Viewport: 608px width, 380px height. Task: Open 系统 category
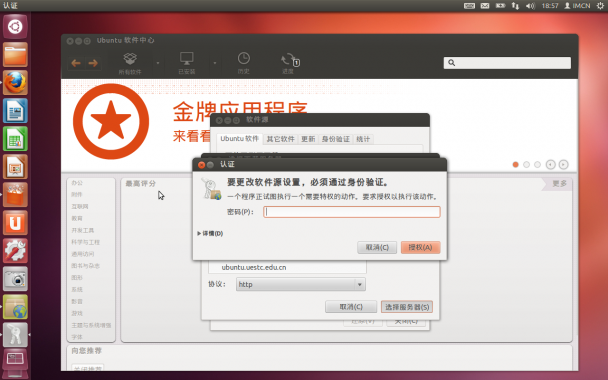[77, 289]
